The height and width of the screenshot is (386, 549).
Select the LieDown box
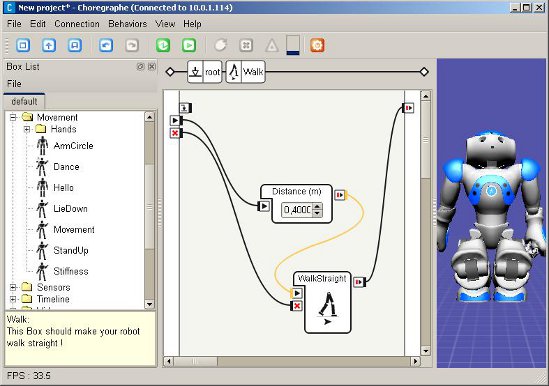(x=62, y=209)
